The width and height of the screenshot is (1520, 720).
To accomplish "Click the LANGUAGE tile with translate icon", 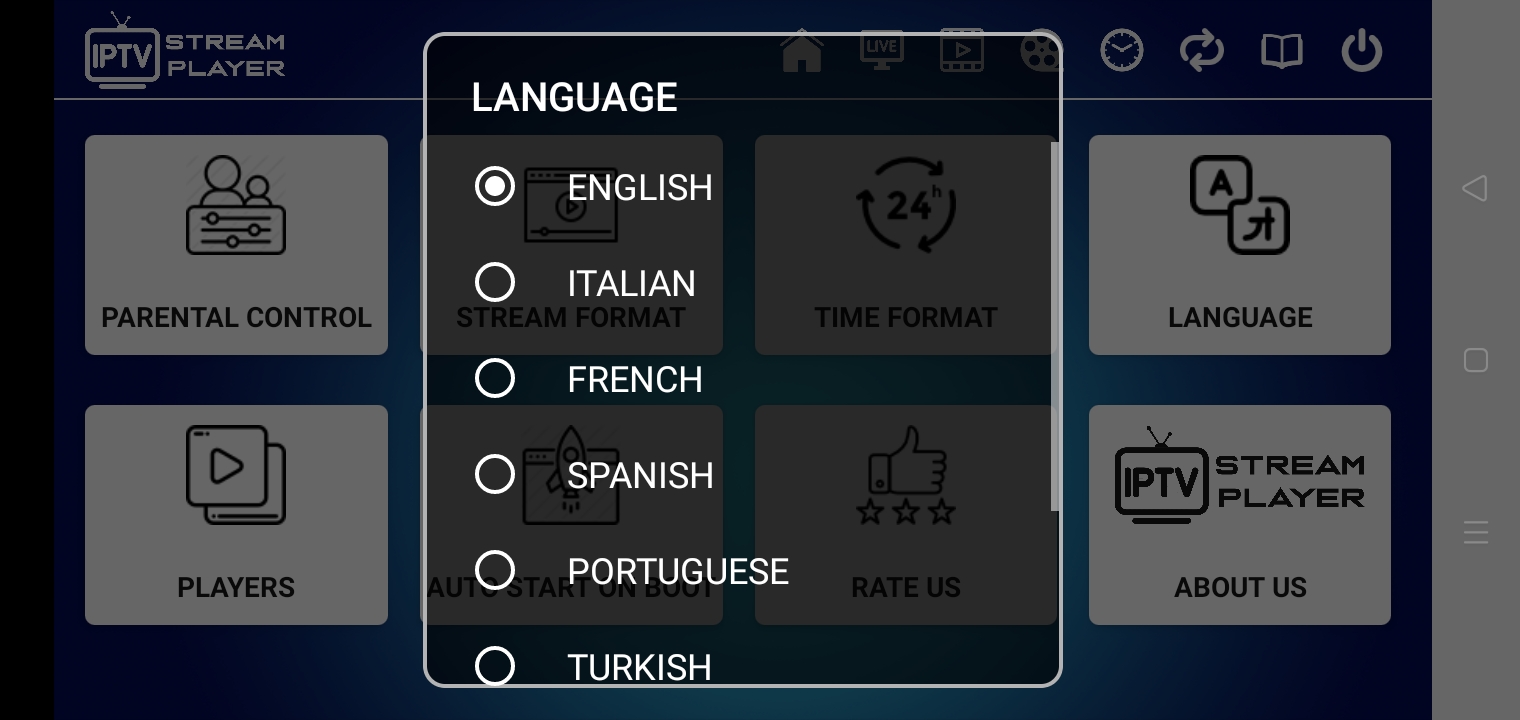I will pos(1239,245).
